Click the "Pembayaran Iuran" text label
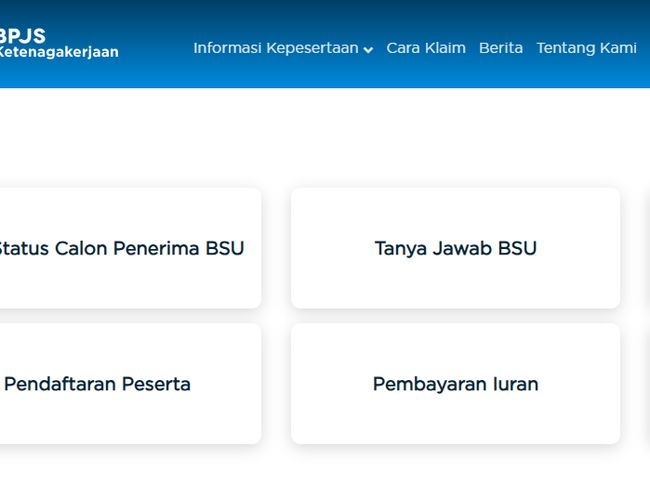The width and height of the screenshot is (650, 485). [x=455, y=384]
